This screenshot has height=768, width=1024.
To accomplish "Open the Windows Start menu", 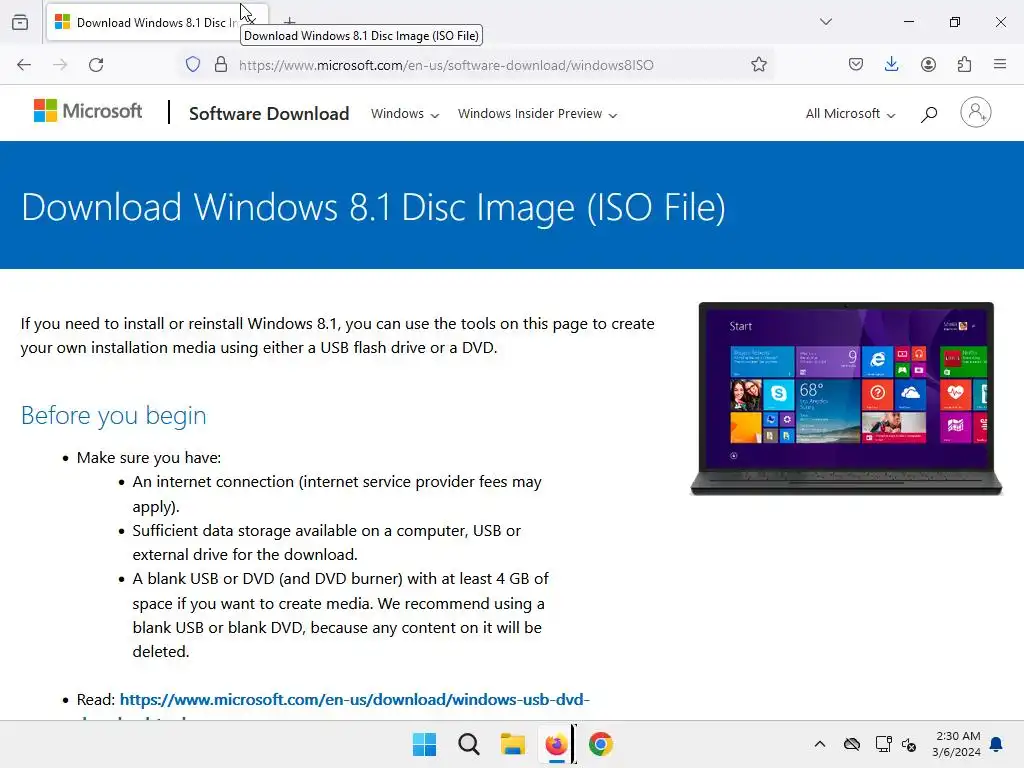I will pos(424,744).
